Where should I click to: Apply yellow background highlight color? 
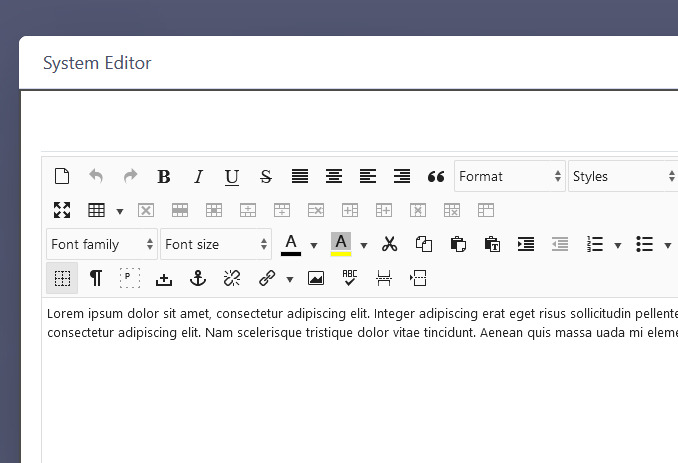click(x=341, y=244)
